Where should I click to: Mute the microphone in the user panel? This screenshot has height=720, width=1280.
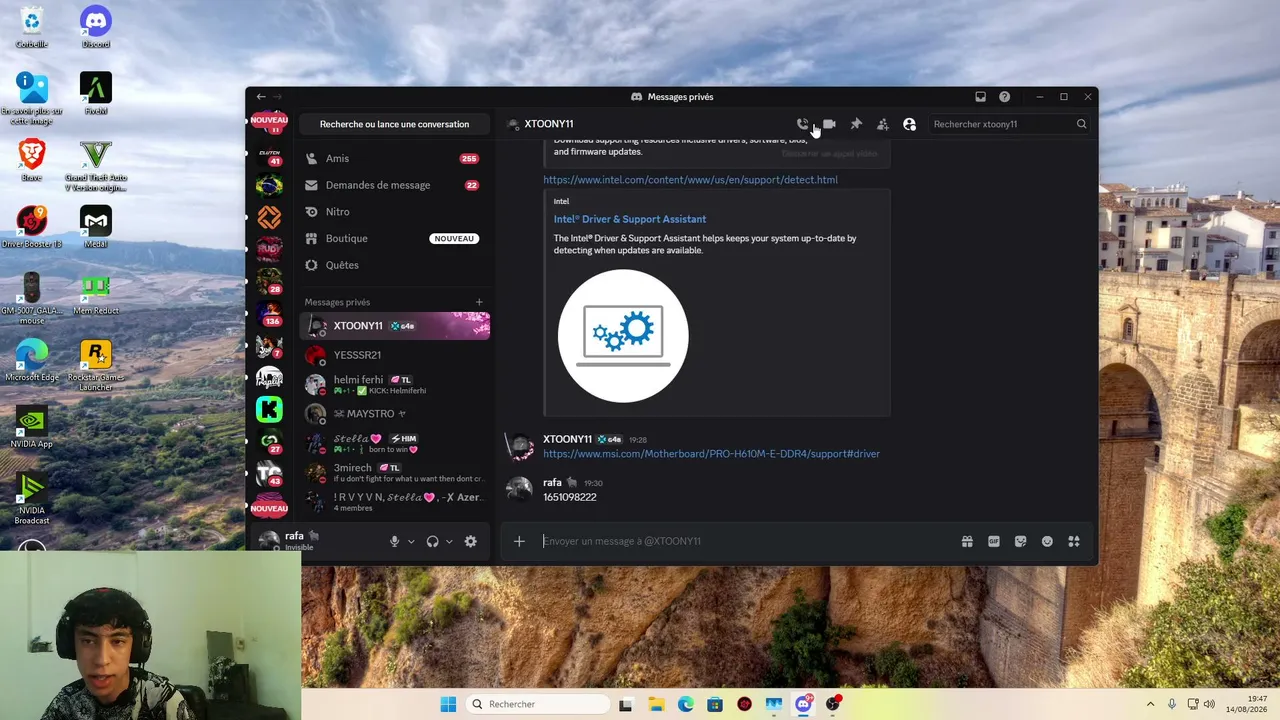tap(394, 541)
